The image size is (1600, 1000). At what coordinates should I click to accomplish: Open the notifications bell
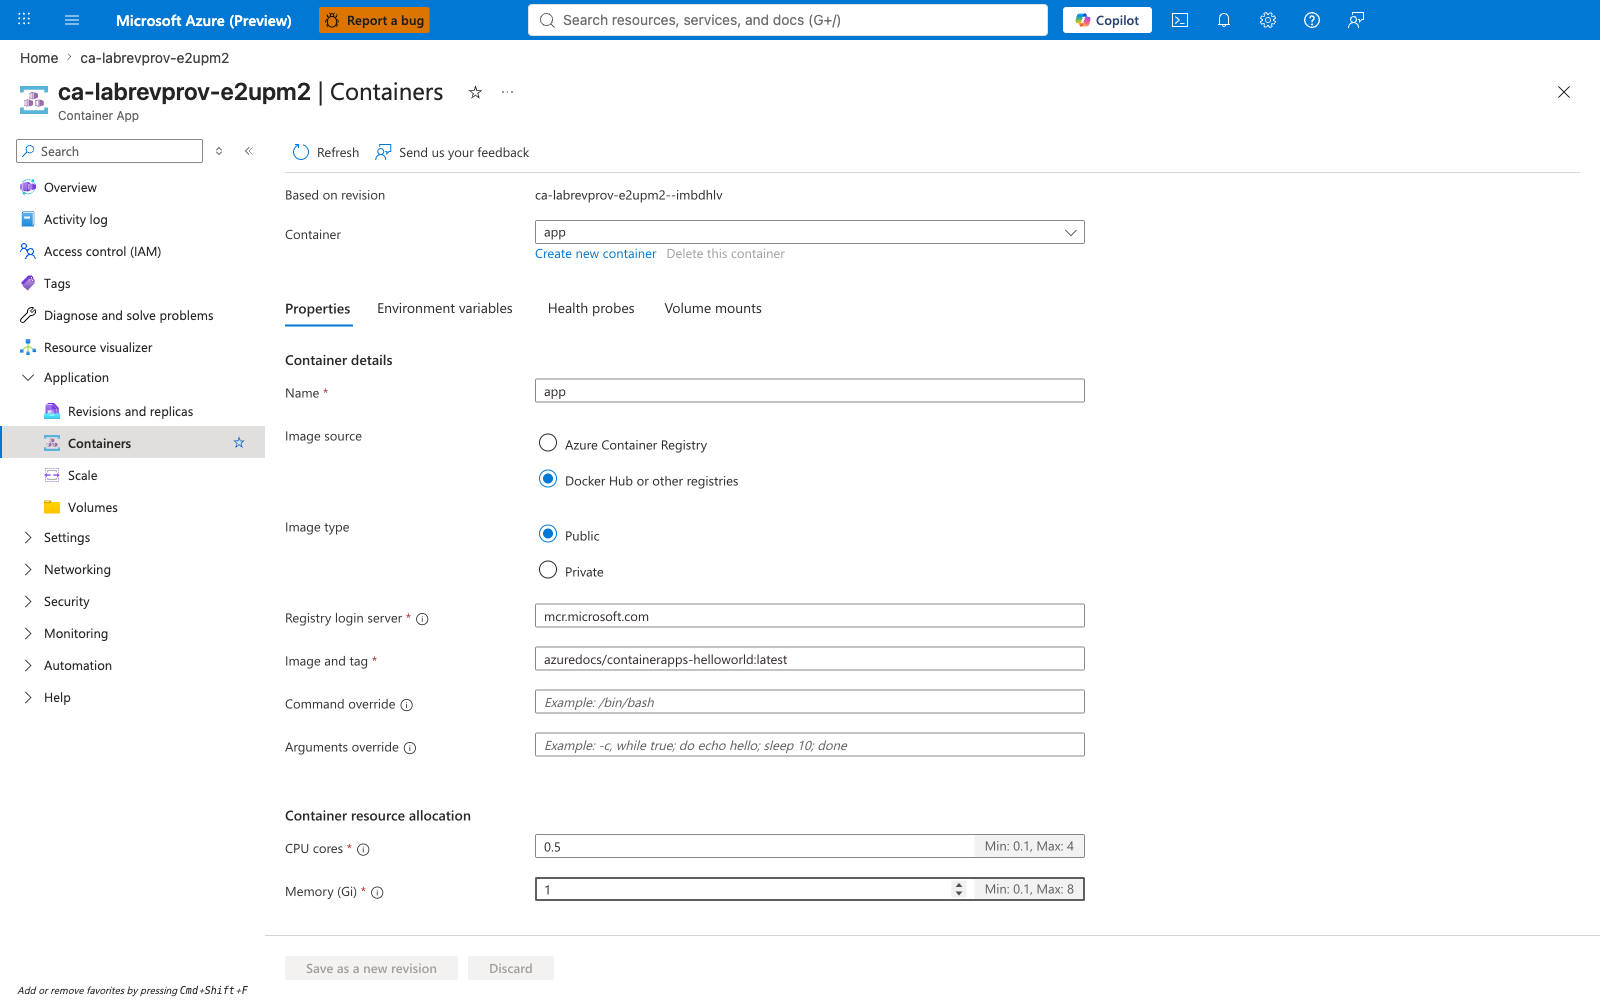coord(1224,20)
